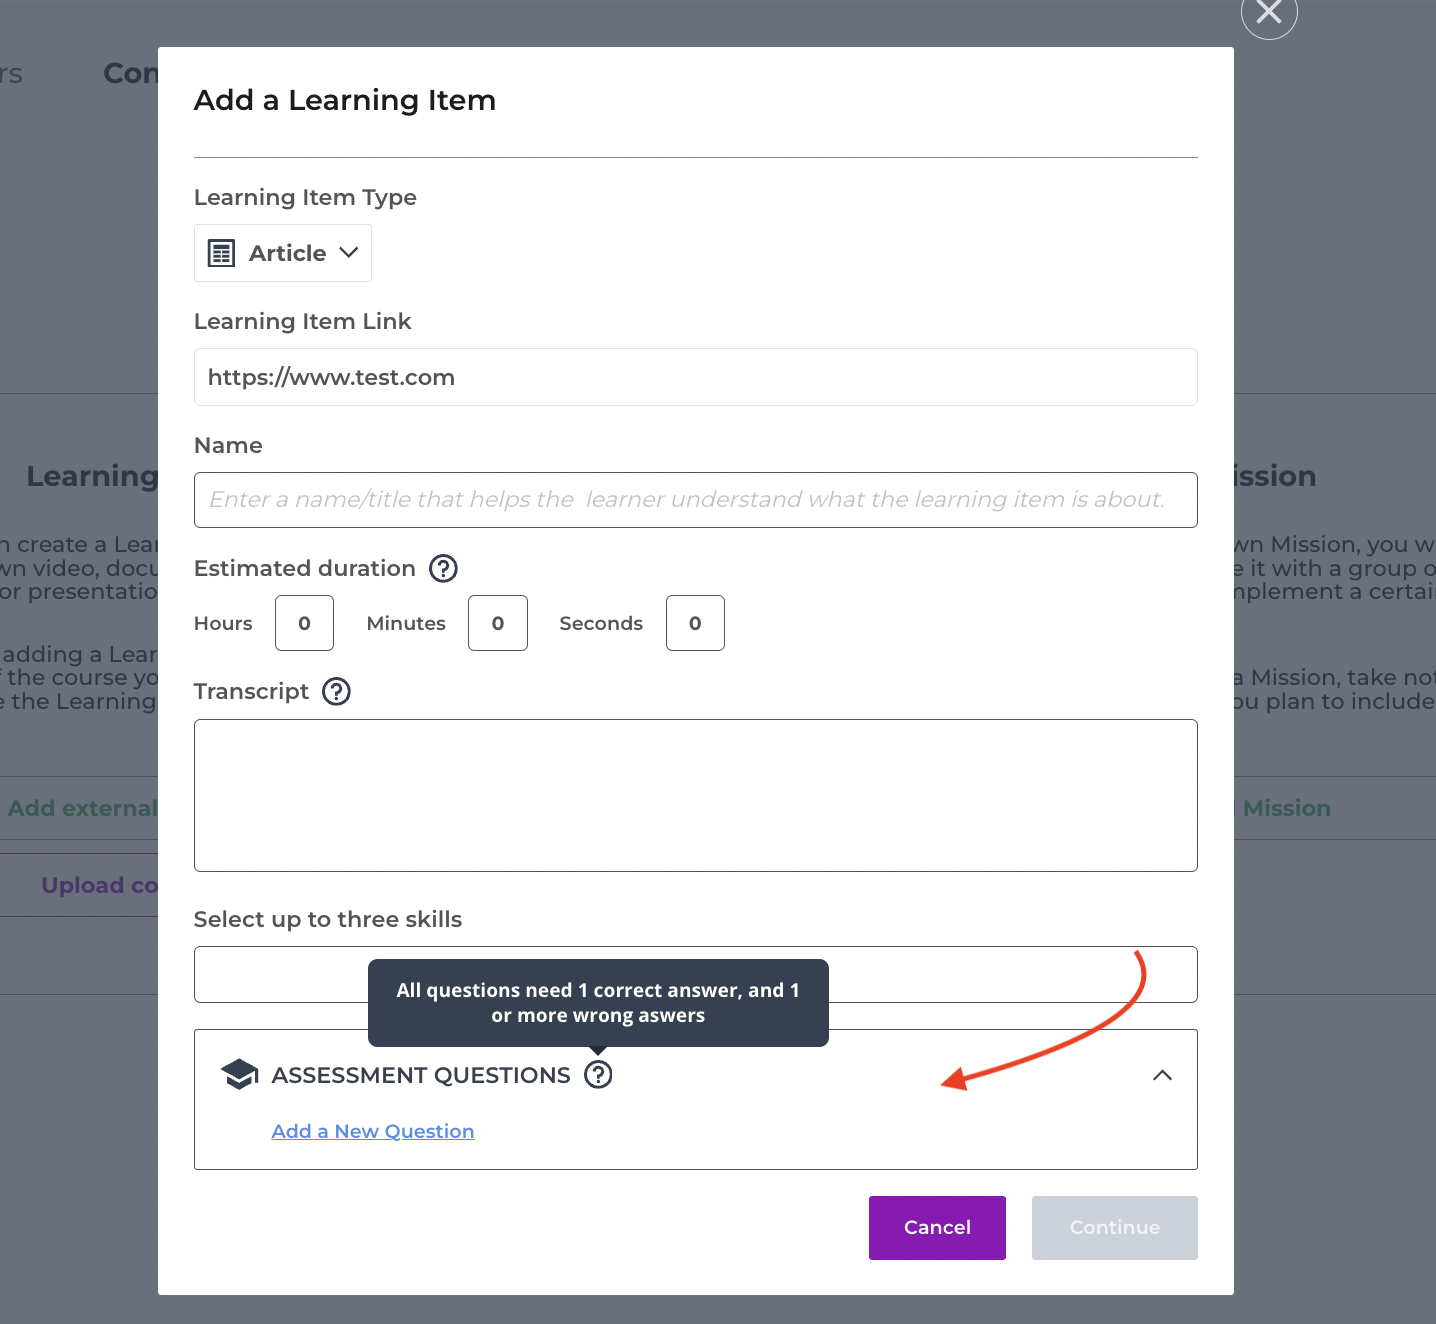Click the Assessment Questions section heading
The height and width of the screenshot is (1324, 1436).
click(421, 1075)
